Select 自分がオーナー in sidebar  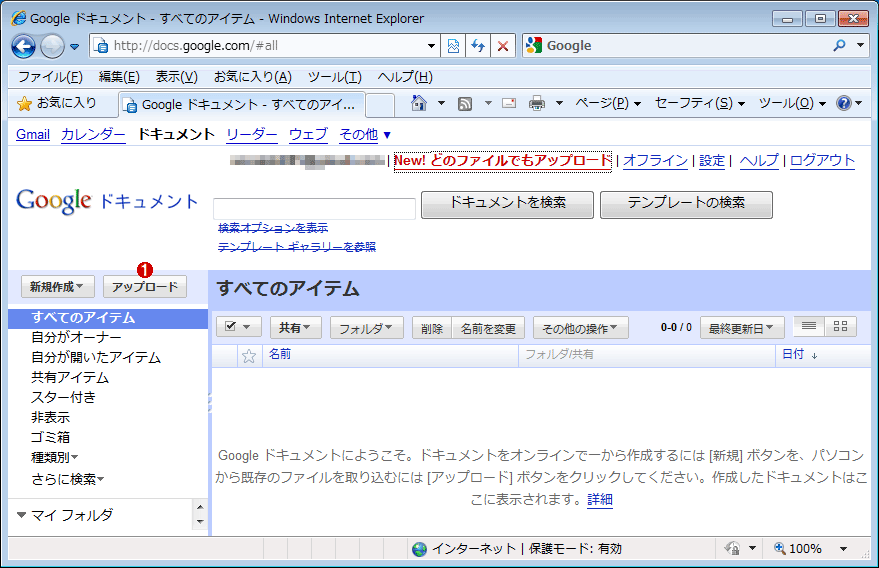tap(76, 337)
